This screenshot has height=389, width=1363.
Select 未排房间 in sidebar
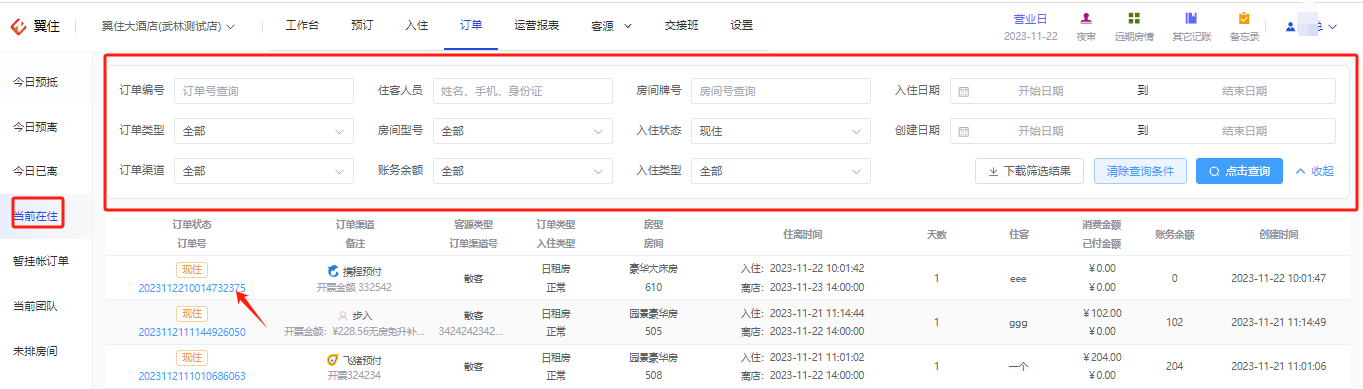(x=34, y=351)
